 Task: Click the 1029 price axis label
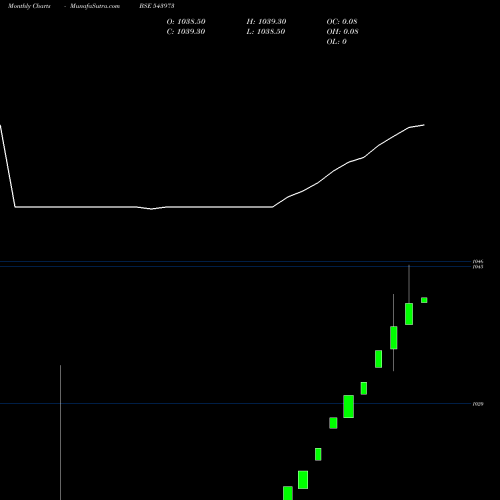pyautogui.click(x=478, y=404)
